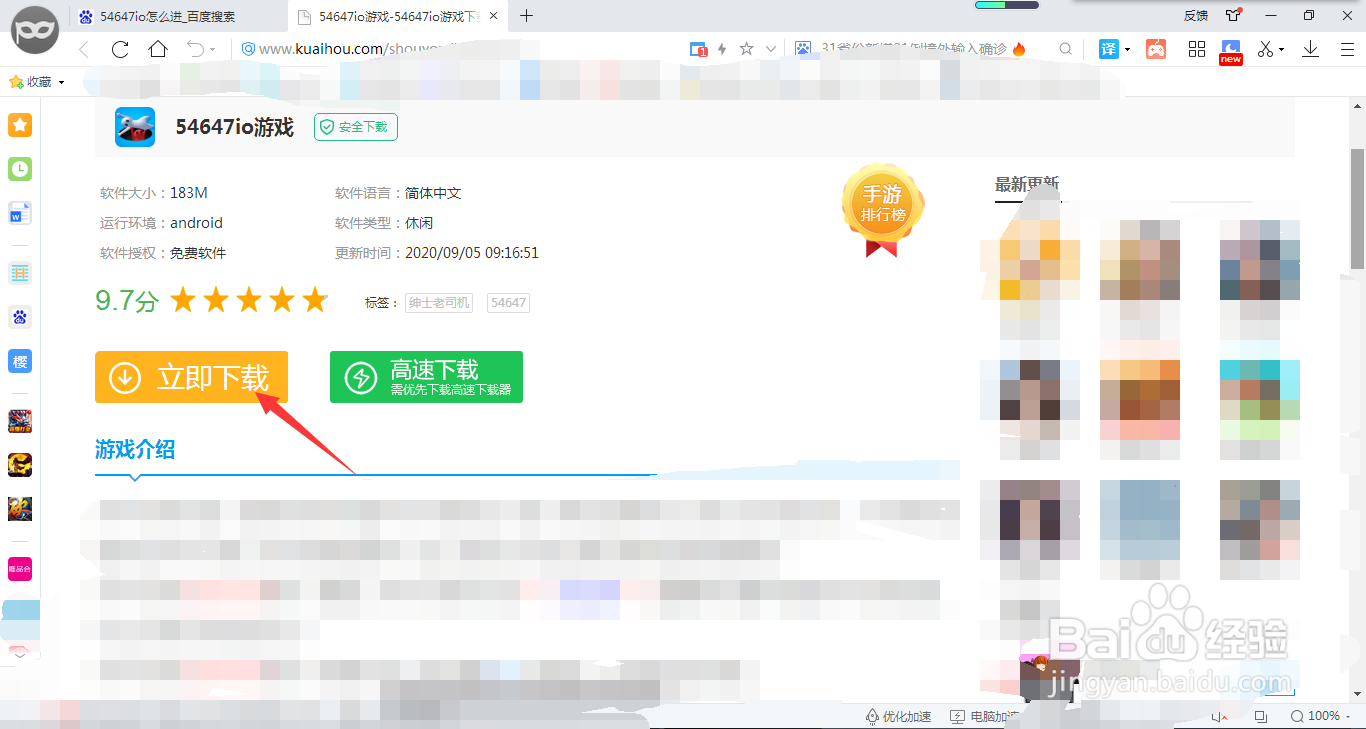1366x729 pixels.
Task: Click the page vertical scrollbar thumb
Action: (1357, 208)
